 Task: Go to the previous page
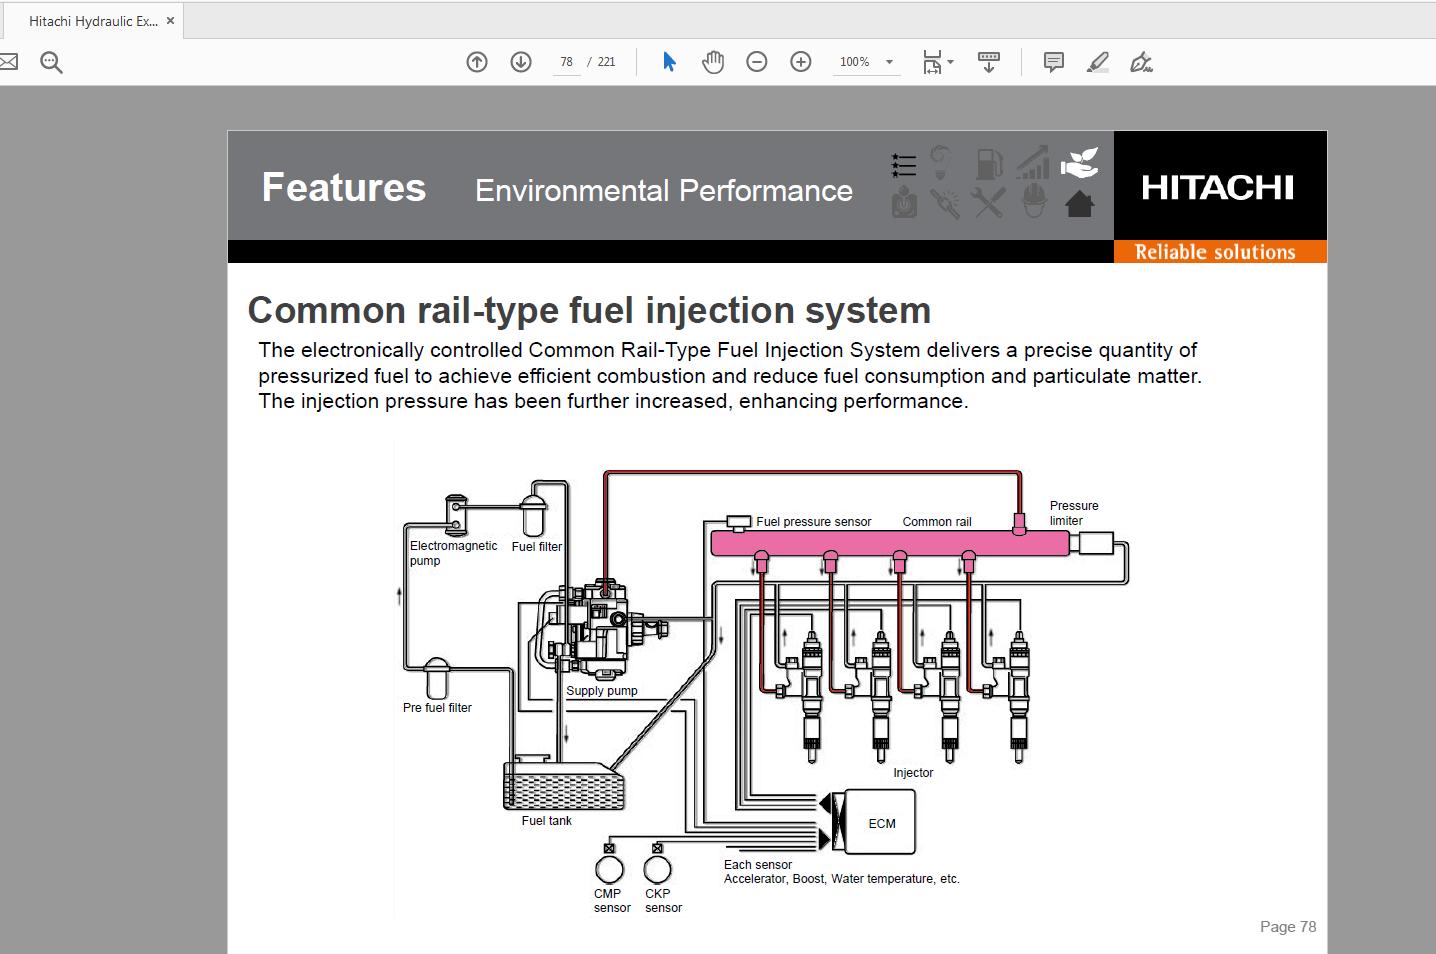click(x=477, y=61)
